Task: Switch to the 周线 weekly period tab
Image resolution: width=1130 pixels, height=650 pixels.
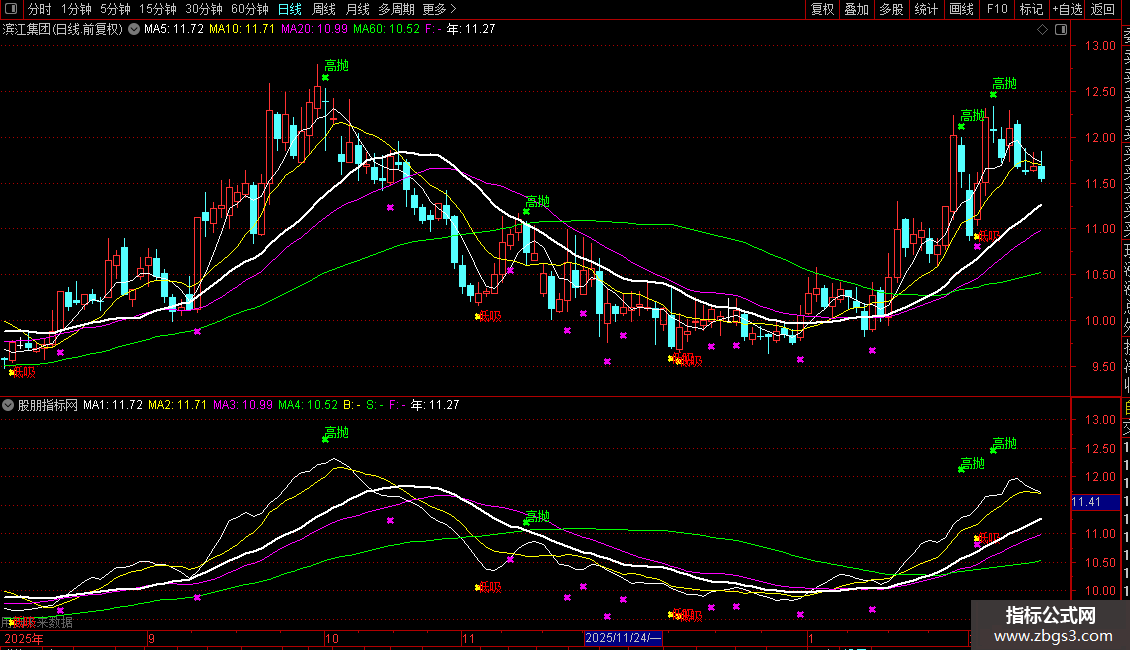Action: 324,9
